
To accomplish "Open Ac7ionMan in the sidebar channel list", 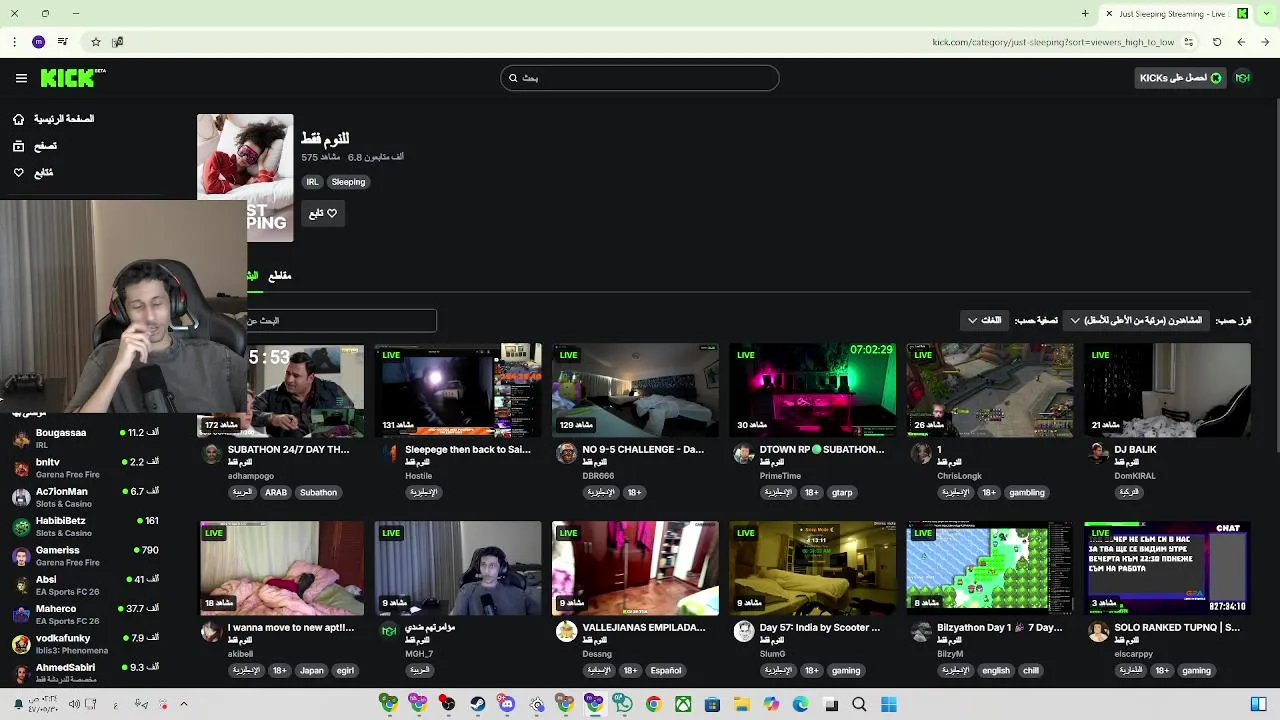I will [85, 497].
